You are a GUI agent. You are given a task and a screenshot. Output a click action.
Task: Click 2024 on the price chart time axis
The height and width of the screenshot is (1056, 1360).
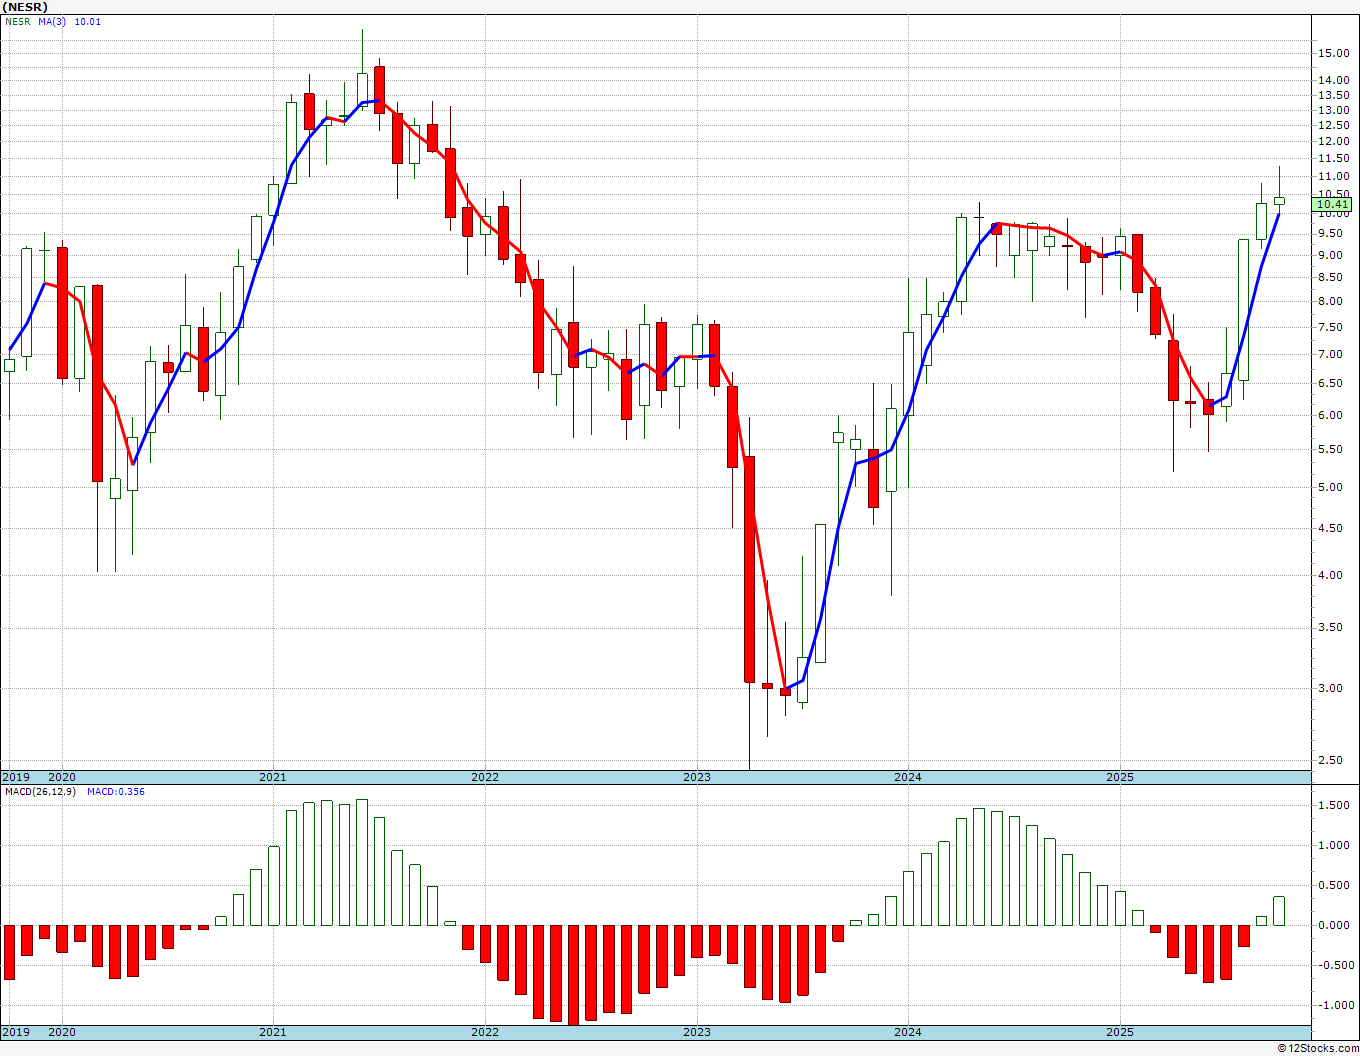(x=908, y=777)
